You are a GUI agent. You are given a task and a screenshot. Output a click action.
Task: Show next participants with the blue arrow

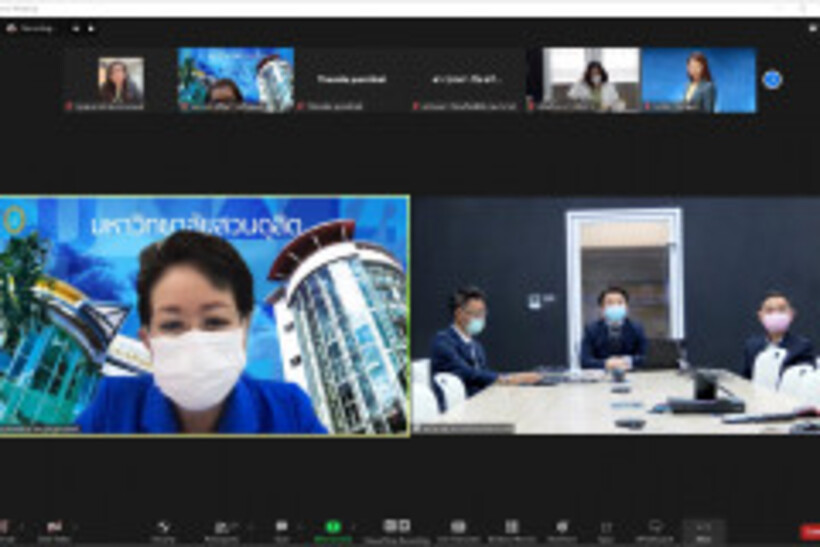point(772,79)
